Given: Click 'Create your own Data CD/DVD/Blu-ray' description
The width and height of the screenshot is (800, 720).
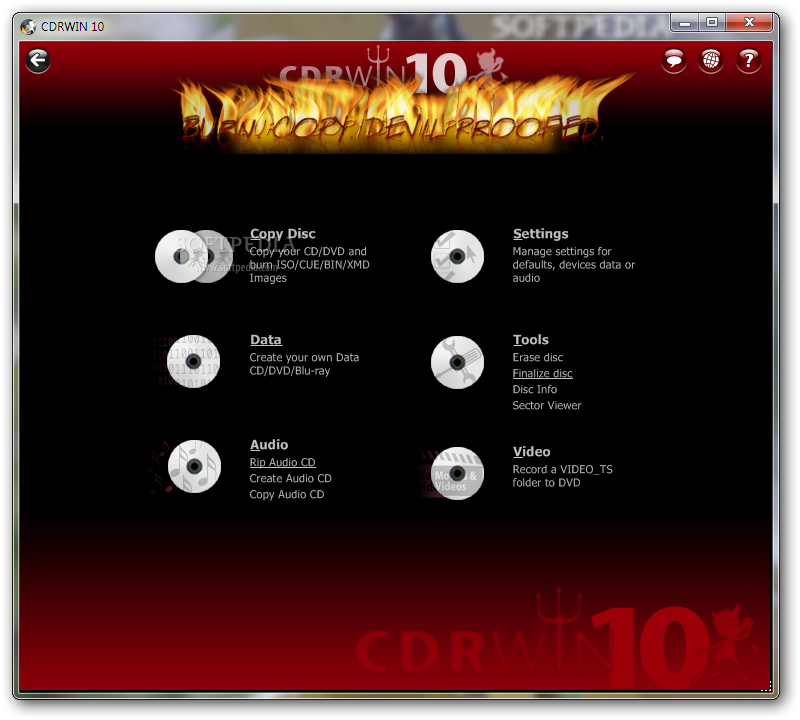Looking at the screenshot, I should [304, 364].
